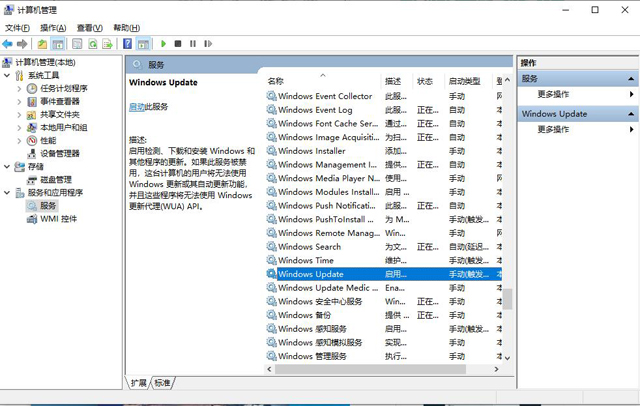
Task: Switch to the 扩展 tab
Action: (x=138, y=383)
